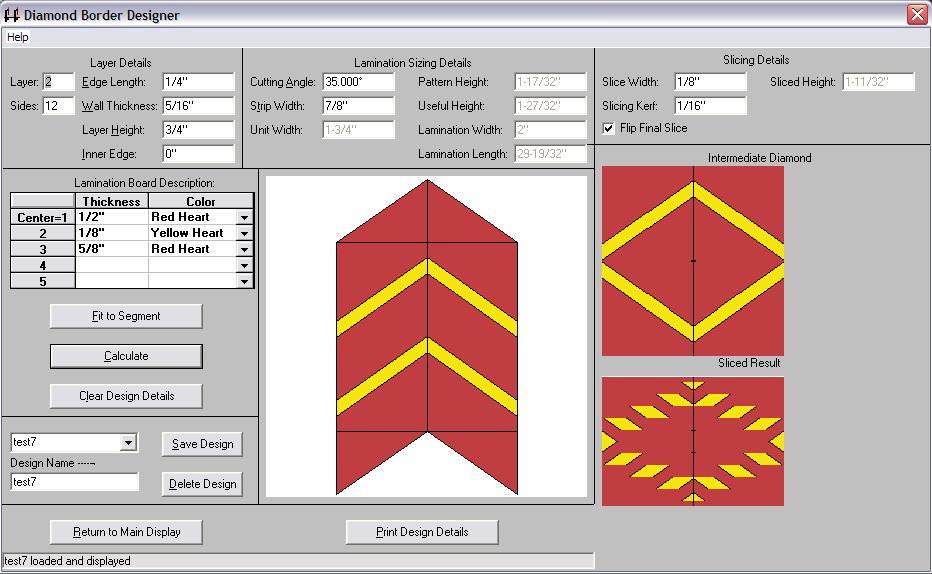This screenshot has height=574, width=932.
Task: Open the color dropdown for row 5
Action: (x=244, y=282)
